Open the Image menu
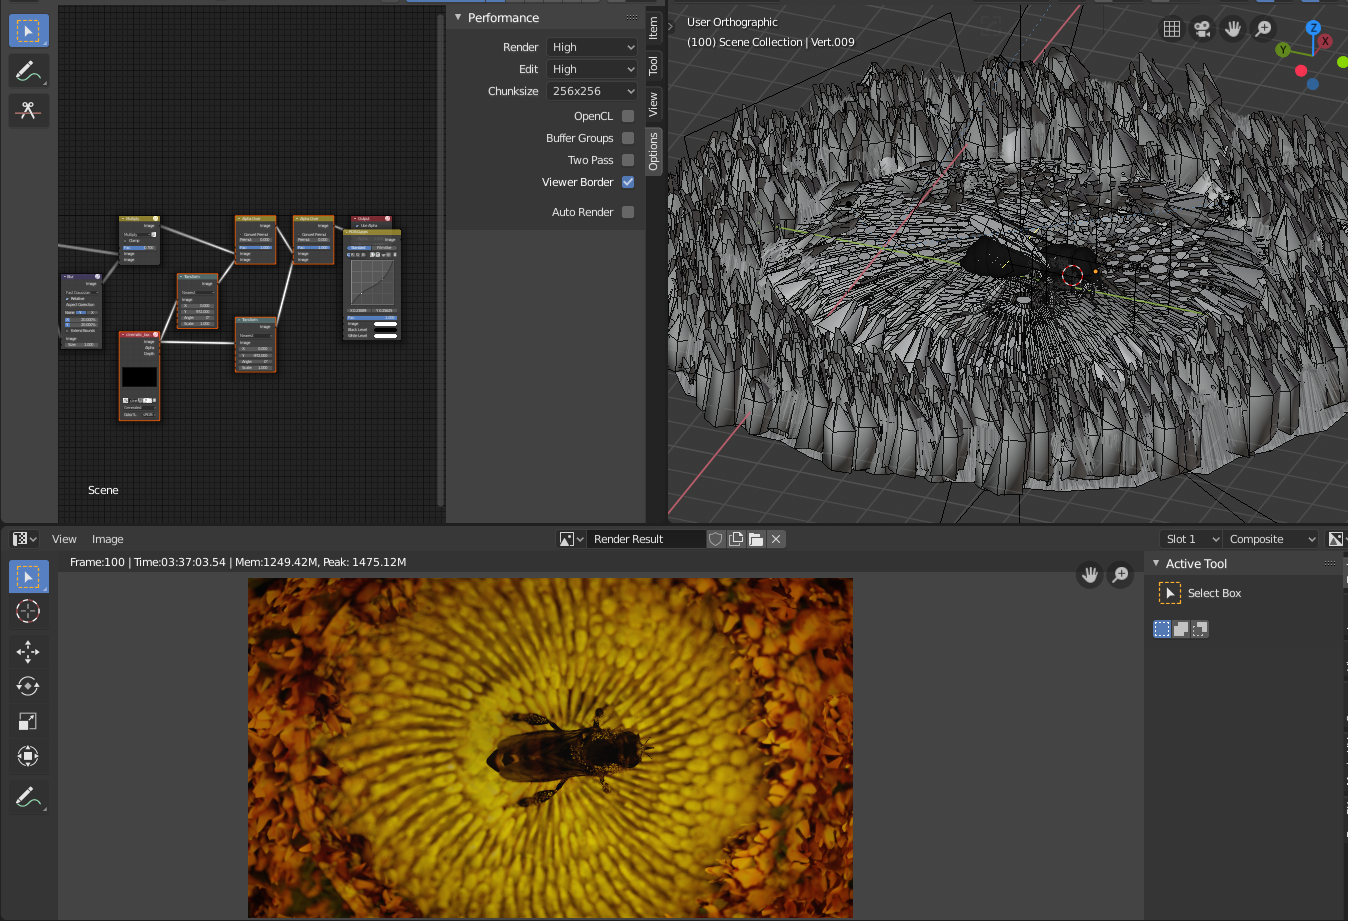This screenshot has width=1348, height=921. tap(108, 539)
